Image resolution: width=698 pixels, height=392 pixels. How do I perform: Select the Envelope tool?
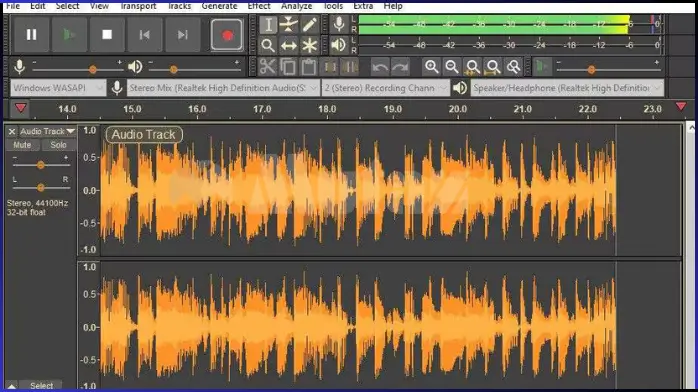(288, 24)
